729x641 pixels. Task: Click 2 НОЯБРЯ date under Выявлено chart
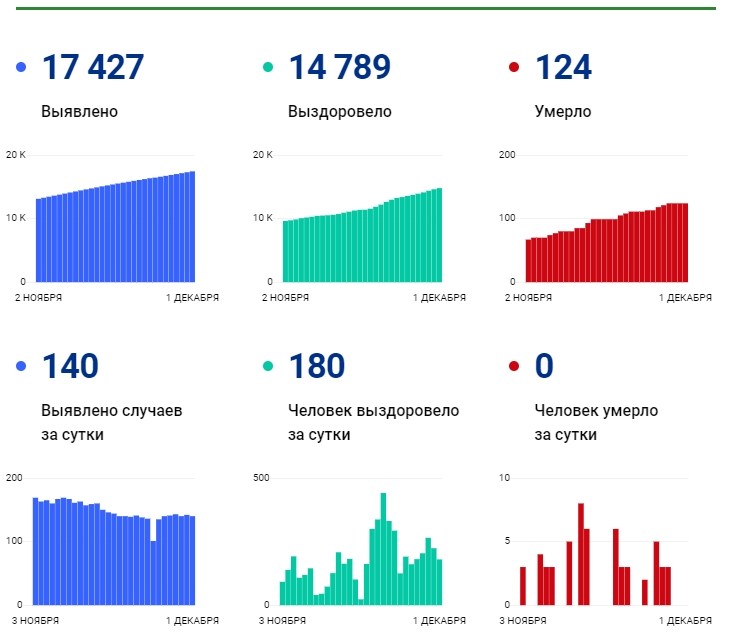coord(39,297)
